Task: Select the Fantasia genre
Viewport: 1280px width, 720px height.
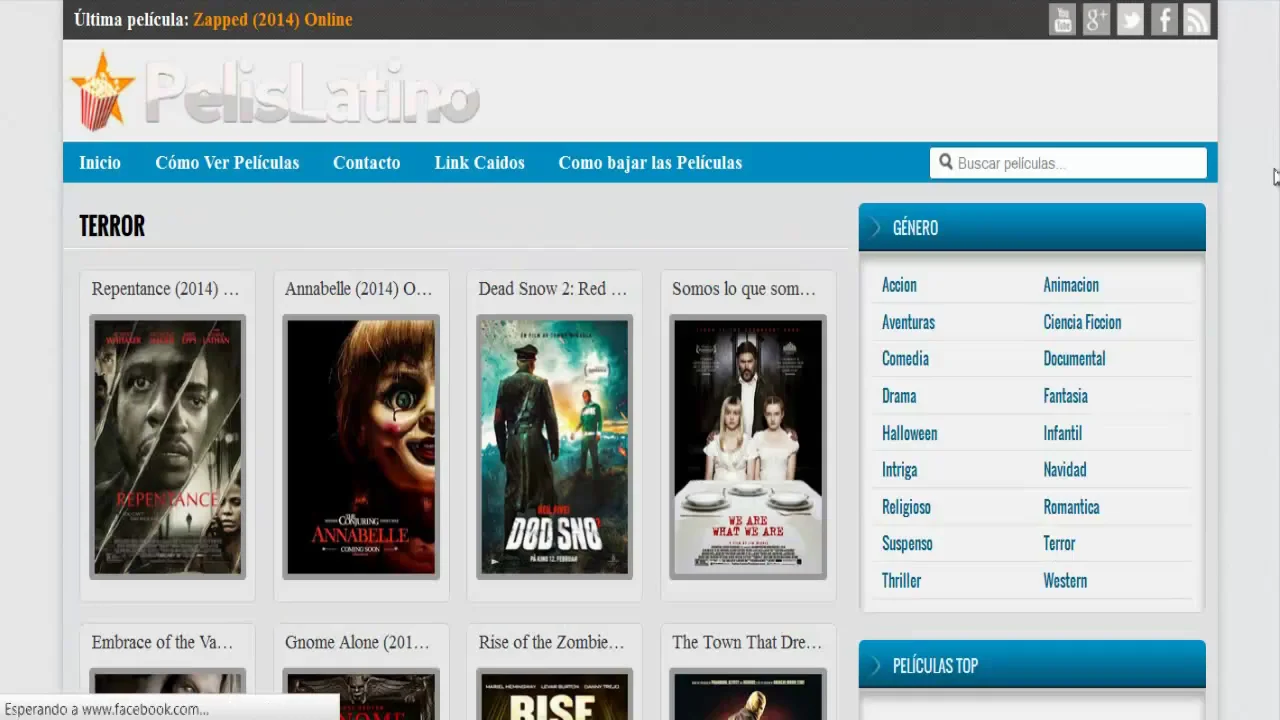Action: pos(1065,396)
